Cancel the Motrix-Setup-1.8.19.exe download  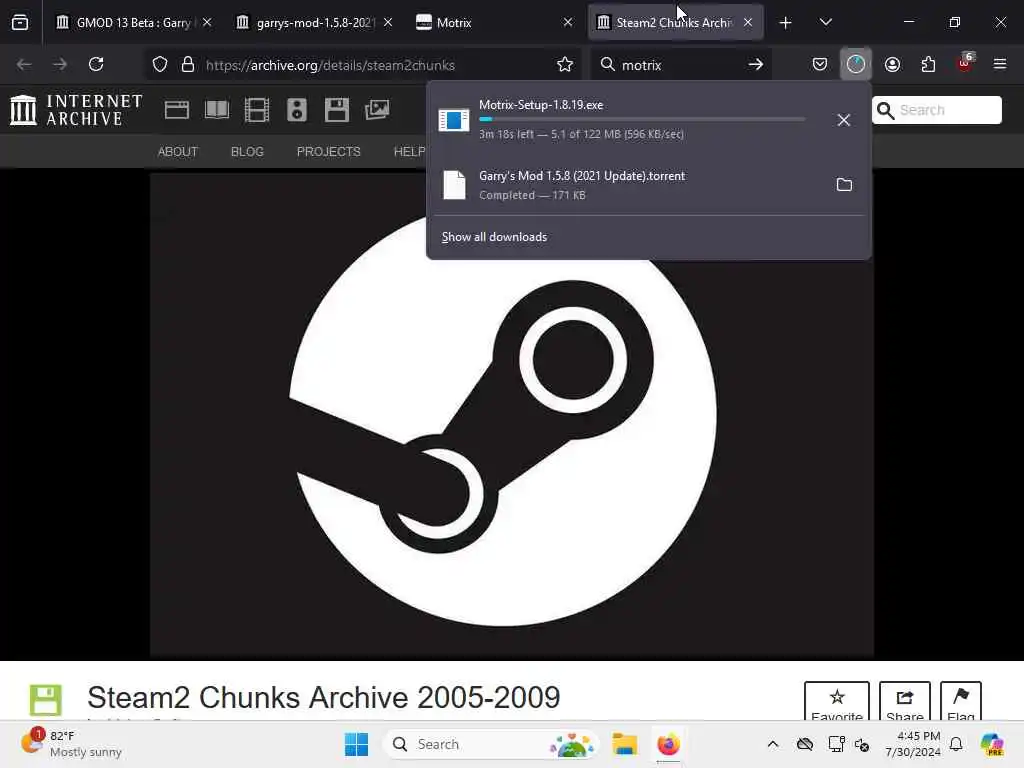pyautogui.click(x=844, y=120)
